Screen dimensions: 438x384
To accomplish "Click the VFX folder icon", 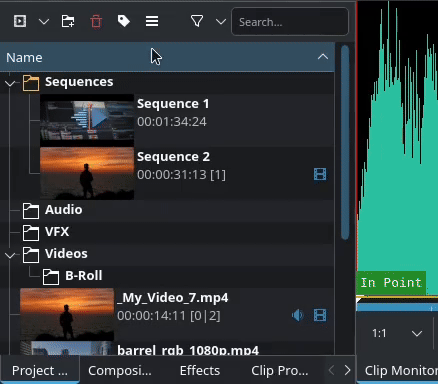I will tap(31, 233).
